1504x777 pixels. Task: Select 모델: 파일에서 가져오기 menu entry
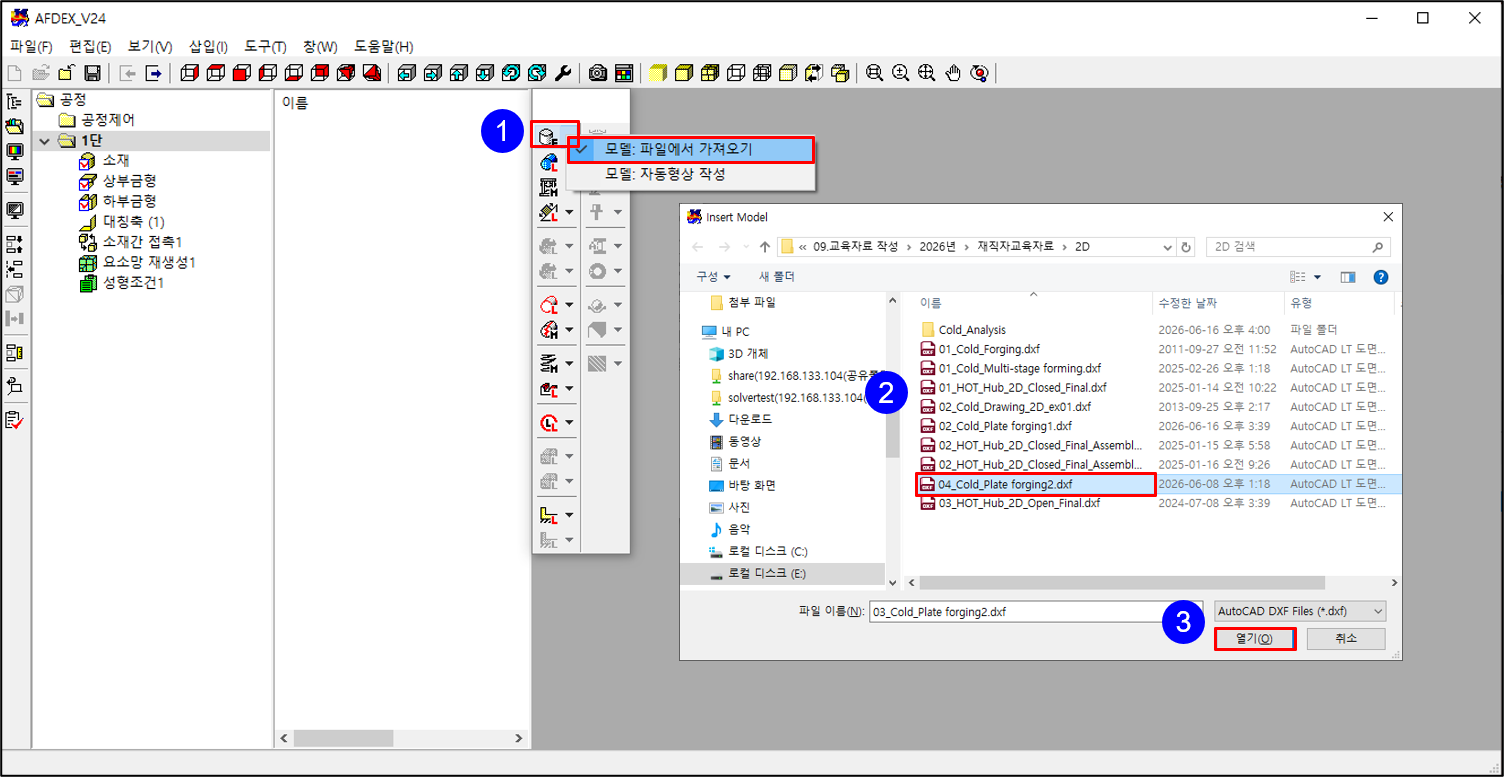coord(690,149)
